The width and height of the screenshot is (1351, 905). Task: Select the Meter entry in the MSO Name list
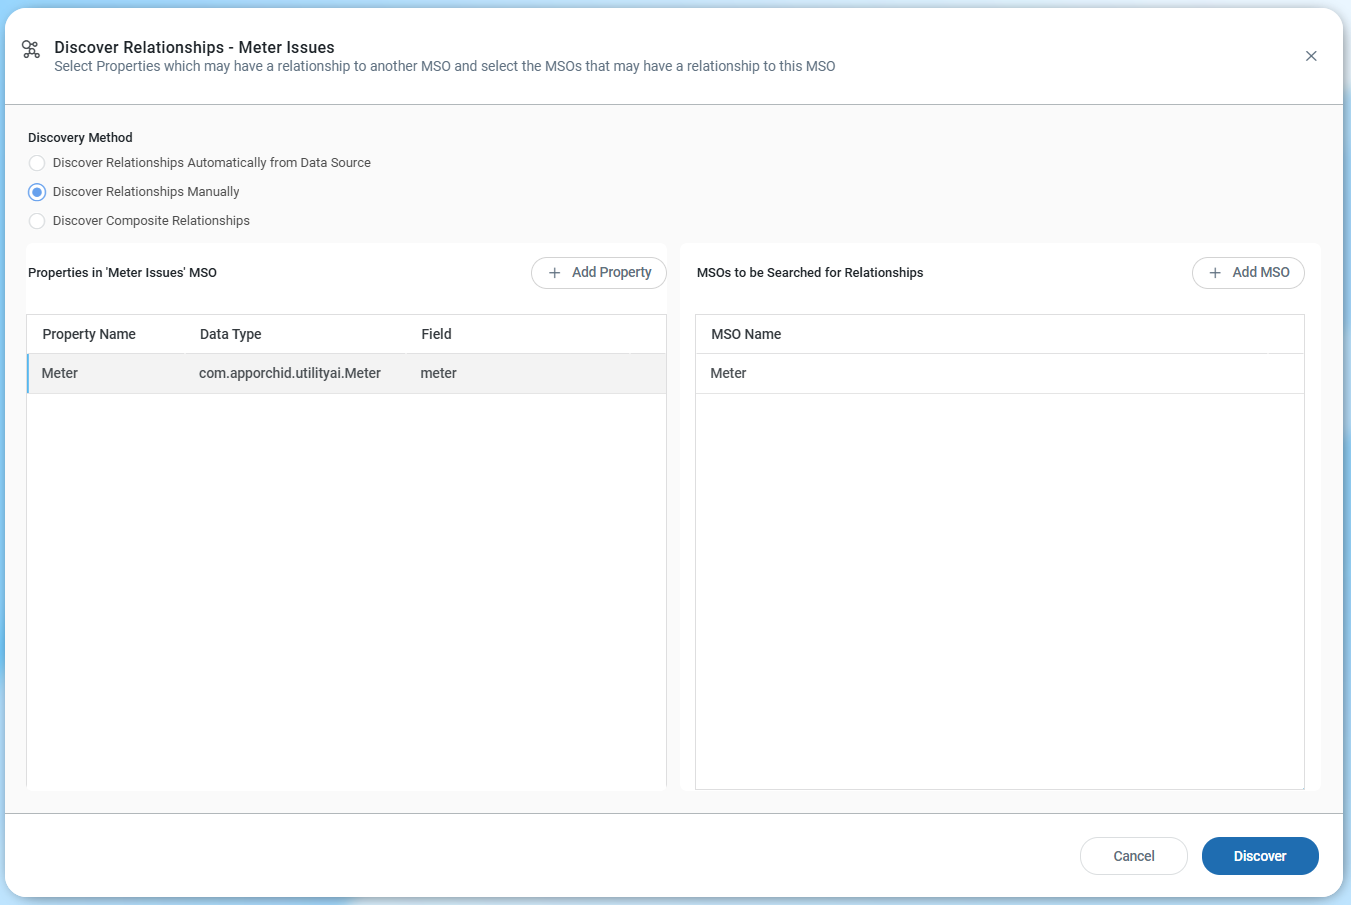(x=728, y=373)
